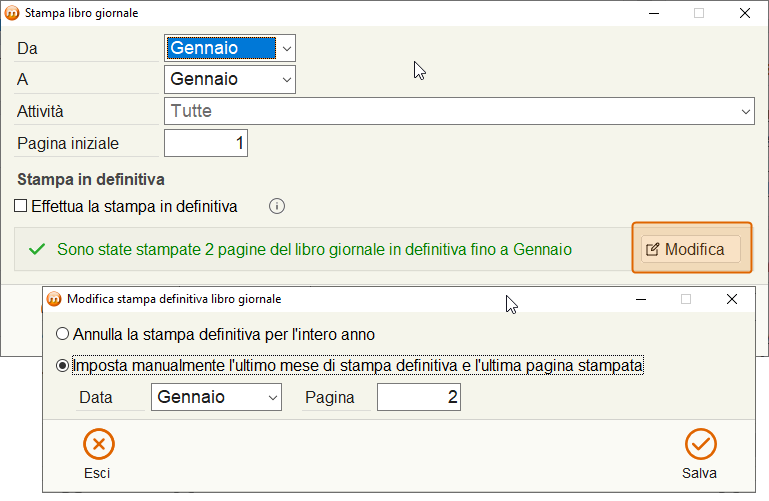Click the info icon beside stampa in definitiva
This screenshot has height=501, width=769.
click(x=277, y=206)
